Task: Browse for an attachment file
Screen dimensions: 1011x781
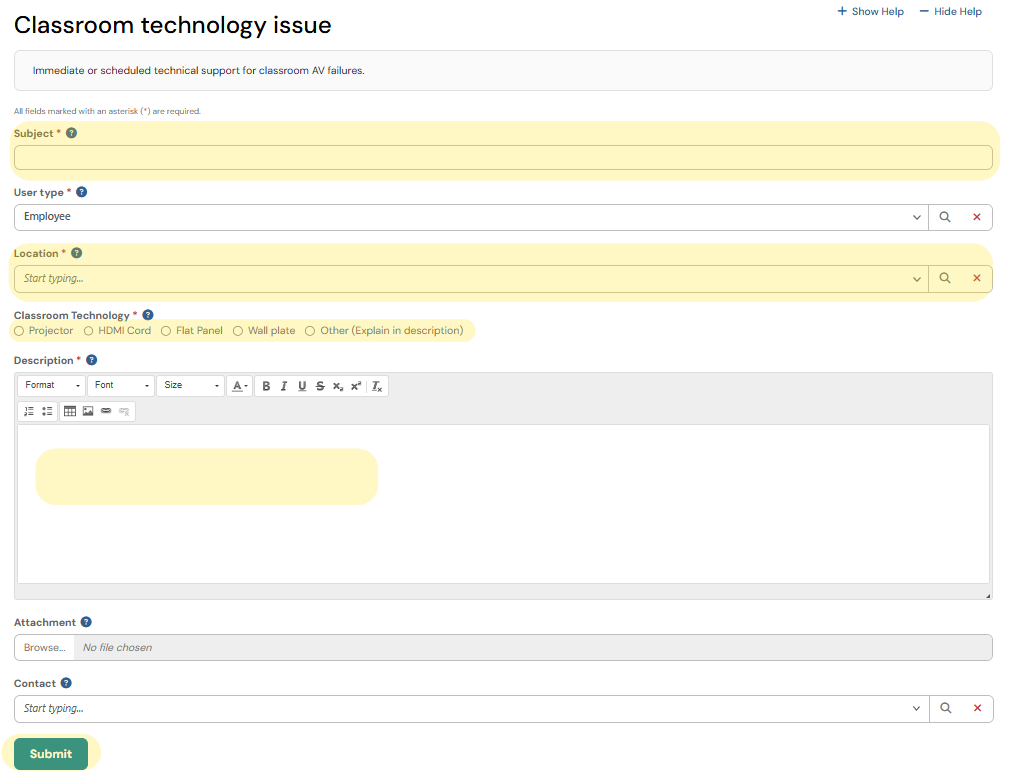Action: pyautogui.click(x=44, y=648)
